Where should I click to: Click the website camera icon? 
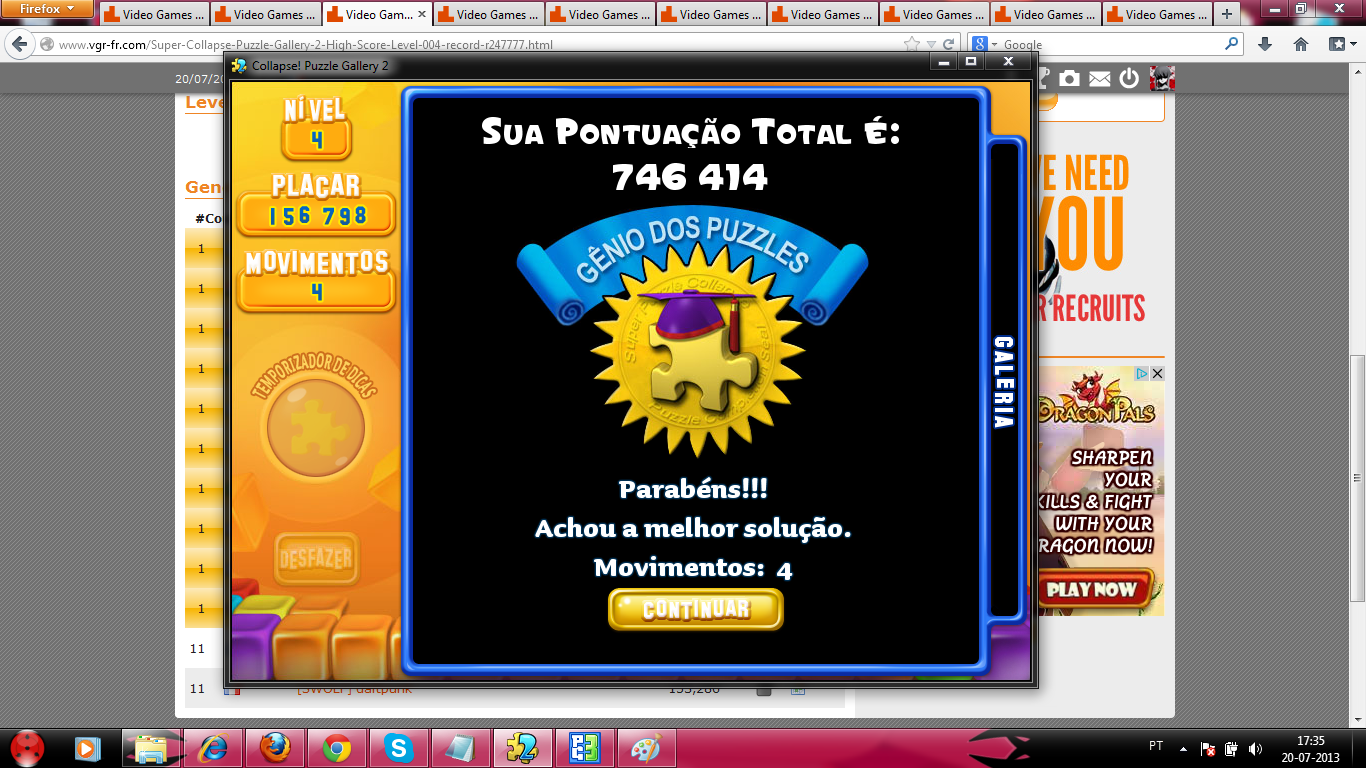click(x=1069, y=78)
